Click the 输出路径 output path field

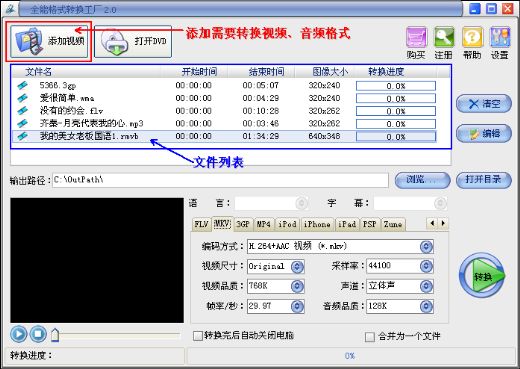(220, 180)
